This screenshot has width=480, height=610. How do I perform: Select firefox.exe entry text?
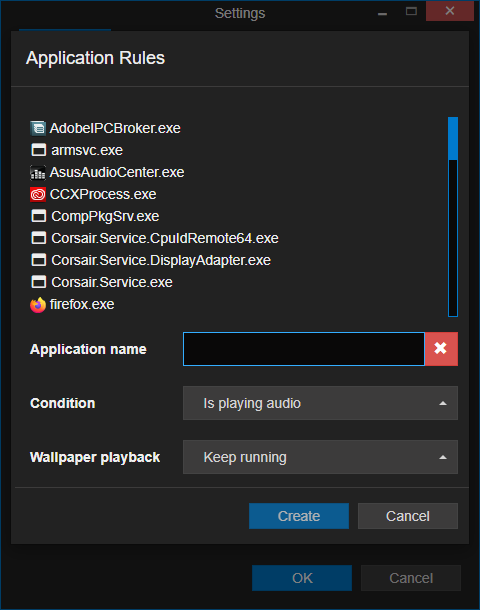click(x=82, y=304)
